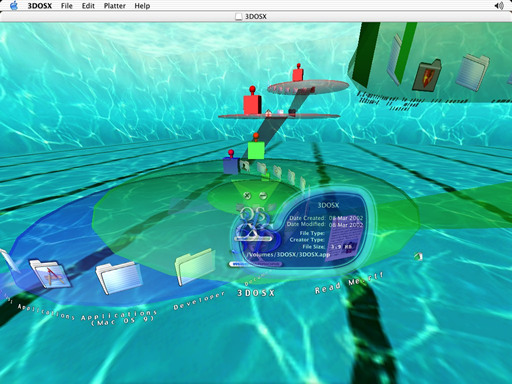
Task: Select the small Read Me.rtf file icon
Action: 419,256
